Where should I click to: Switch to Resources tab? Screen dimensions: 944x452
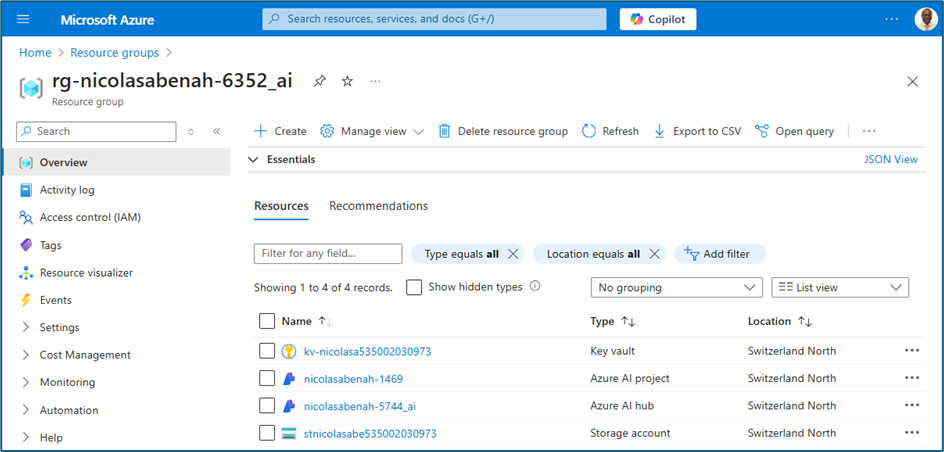tap(281, 206)
